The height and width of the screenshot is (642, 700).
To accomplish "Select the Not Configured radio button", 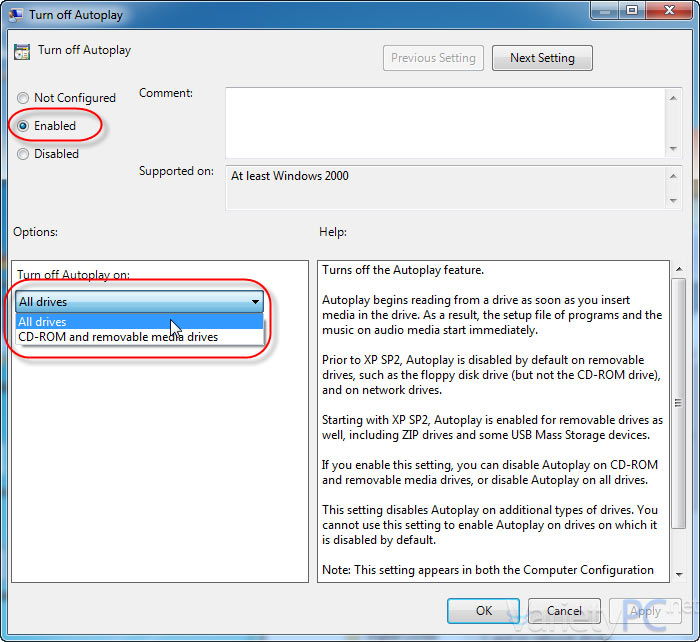I will click(23, 98).
